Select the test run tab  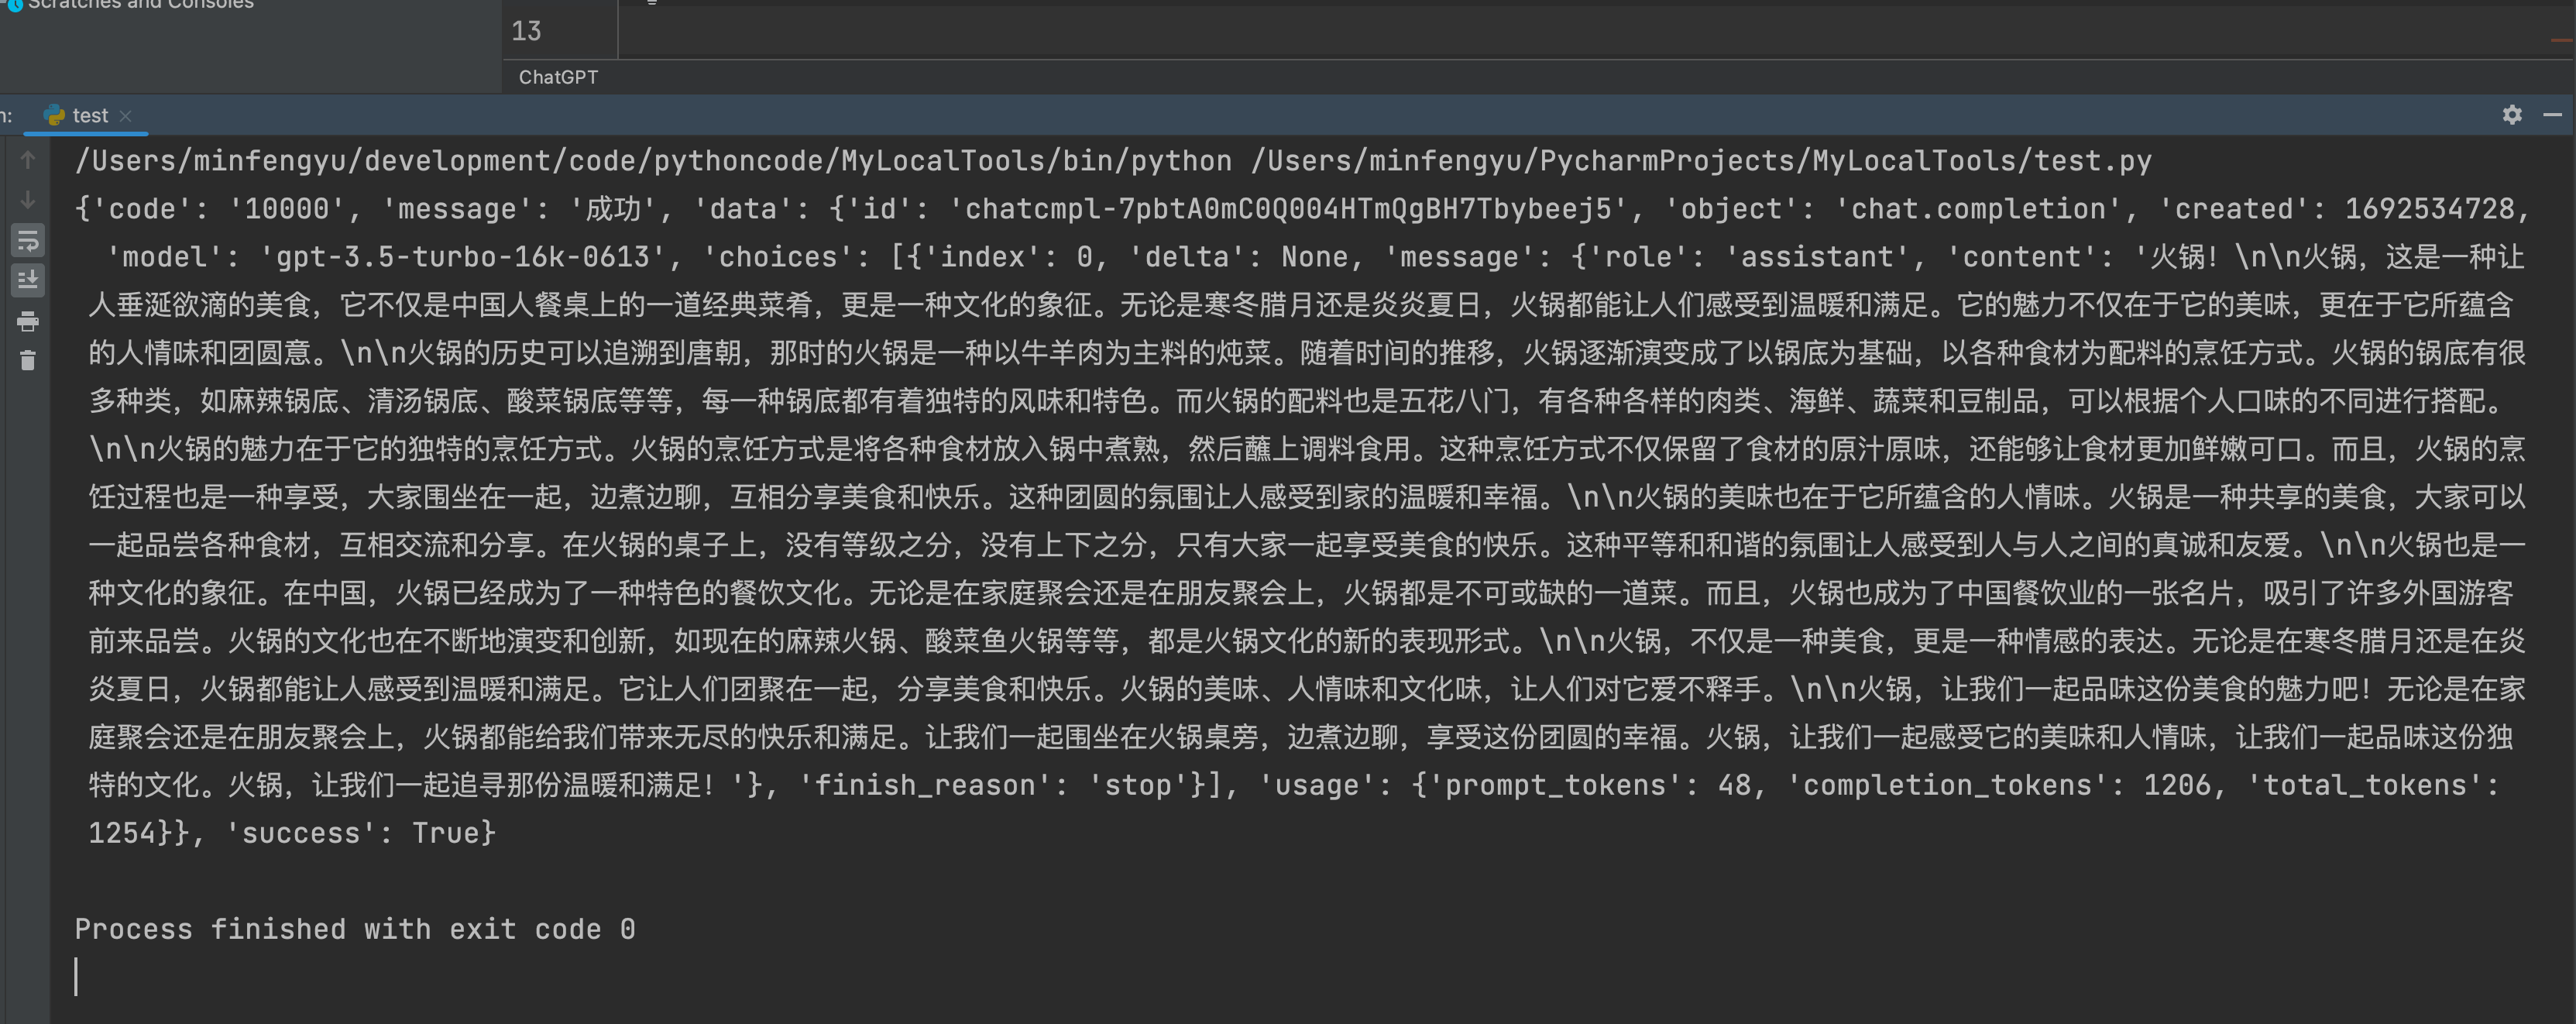click(x=89, y=116)
